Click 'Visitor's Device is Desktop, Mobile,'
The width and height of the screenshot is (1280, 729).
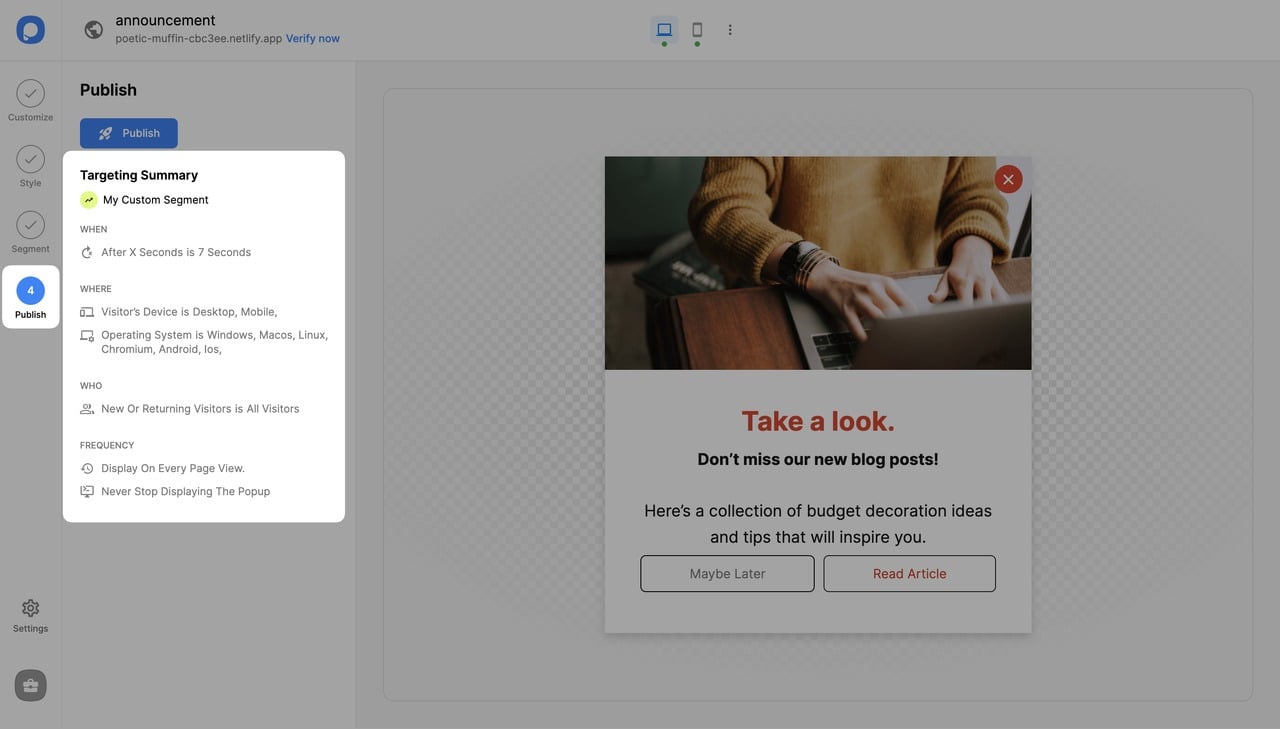click(189, 312)
